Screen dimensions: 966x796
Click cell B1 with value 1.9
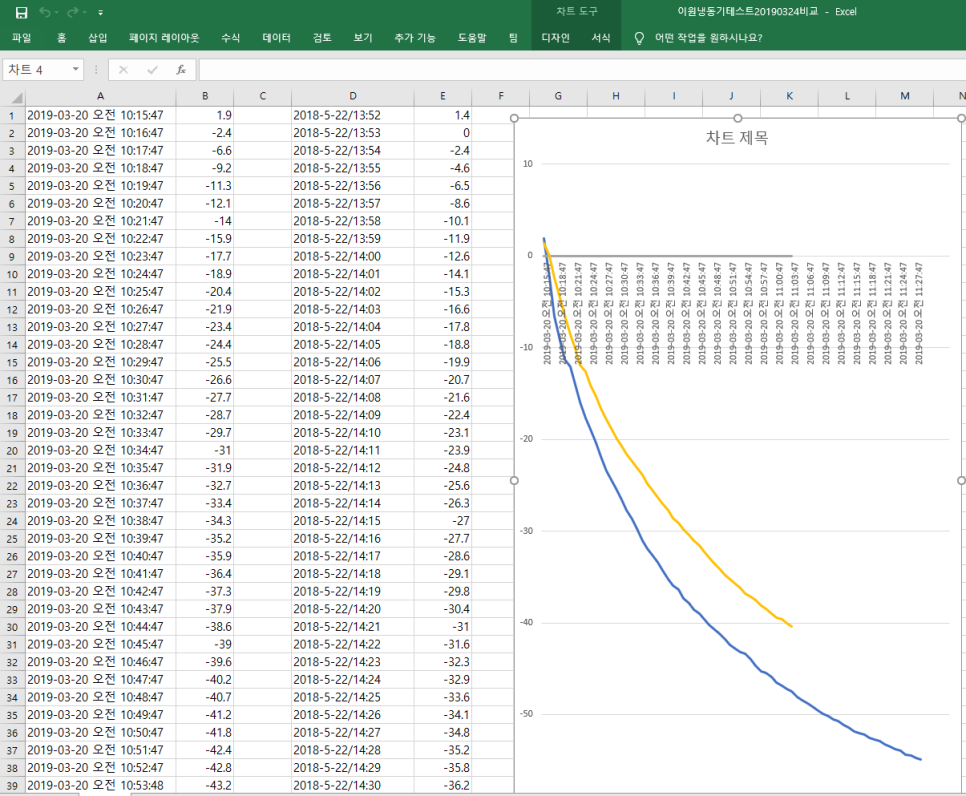(205, 115)
